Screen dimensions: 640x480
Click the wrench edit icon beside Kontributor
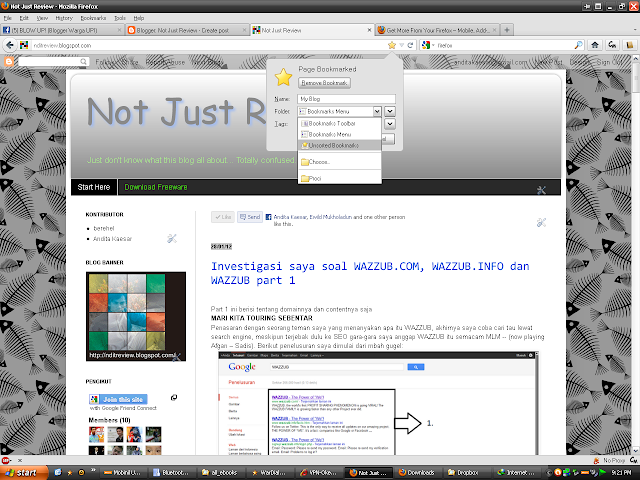[172, 238]
